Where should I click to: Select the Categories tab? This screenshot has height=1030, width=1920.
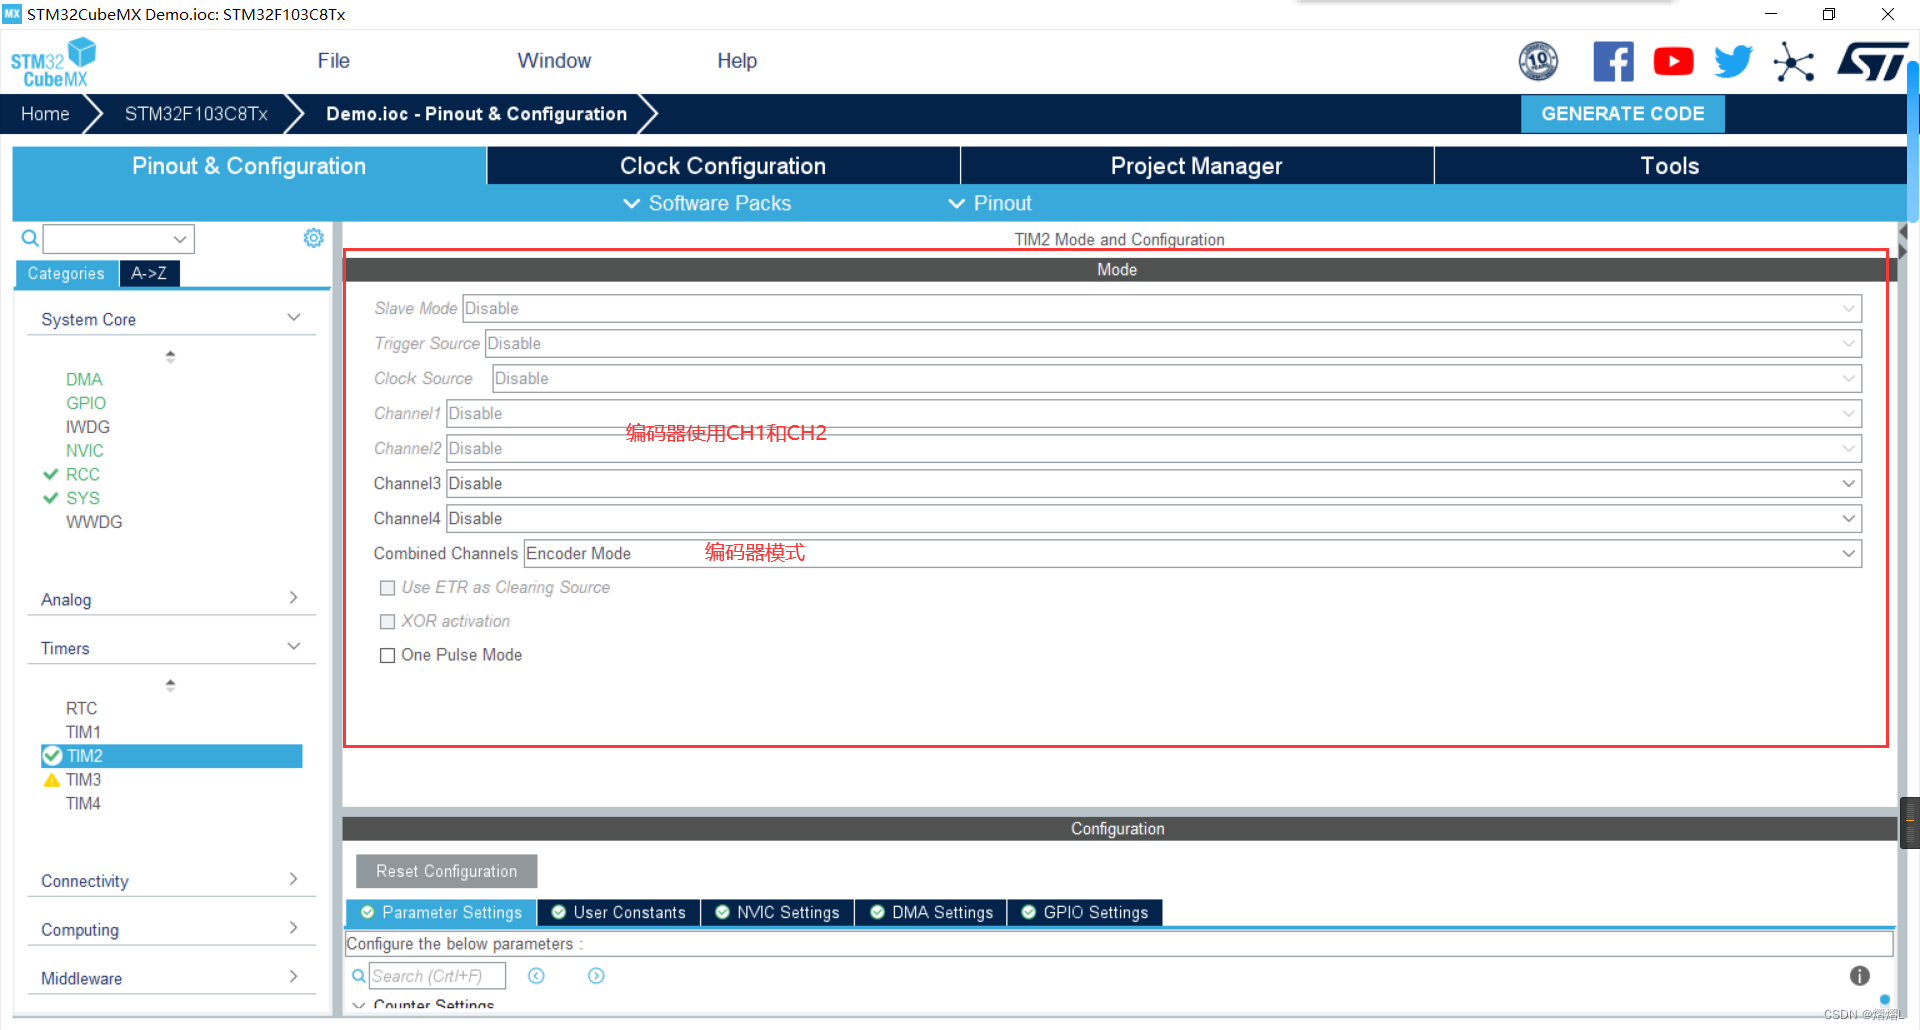pyautogui.click(x=66, y=273)
